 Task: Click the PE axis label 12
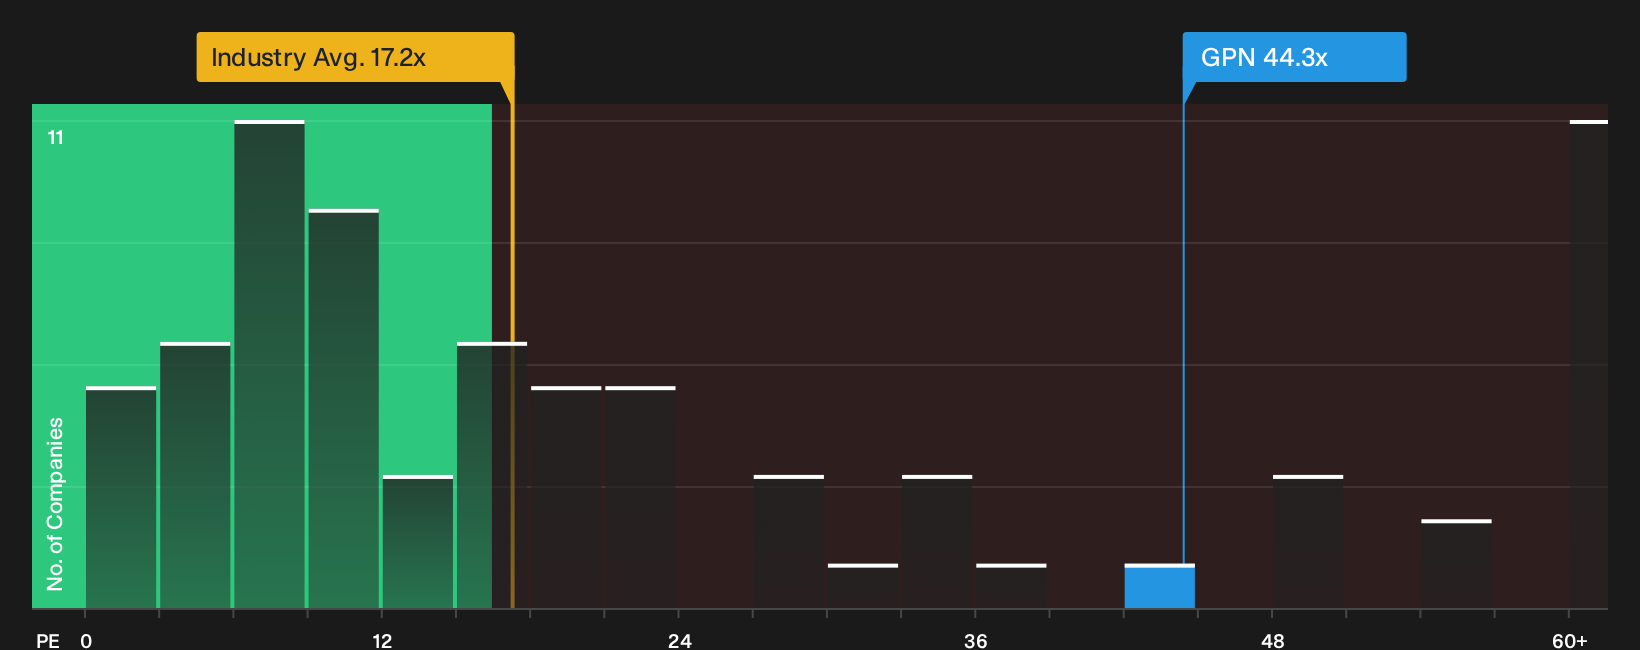click(x=382, y=640)
